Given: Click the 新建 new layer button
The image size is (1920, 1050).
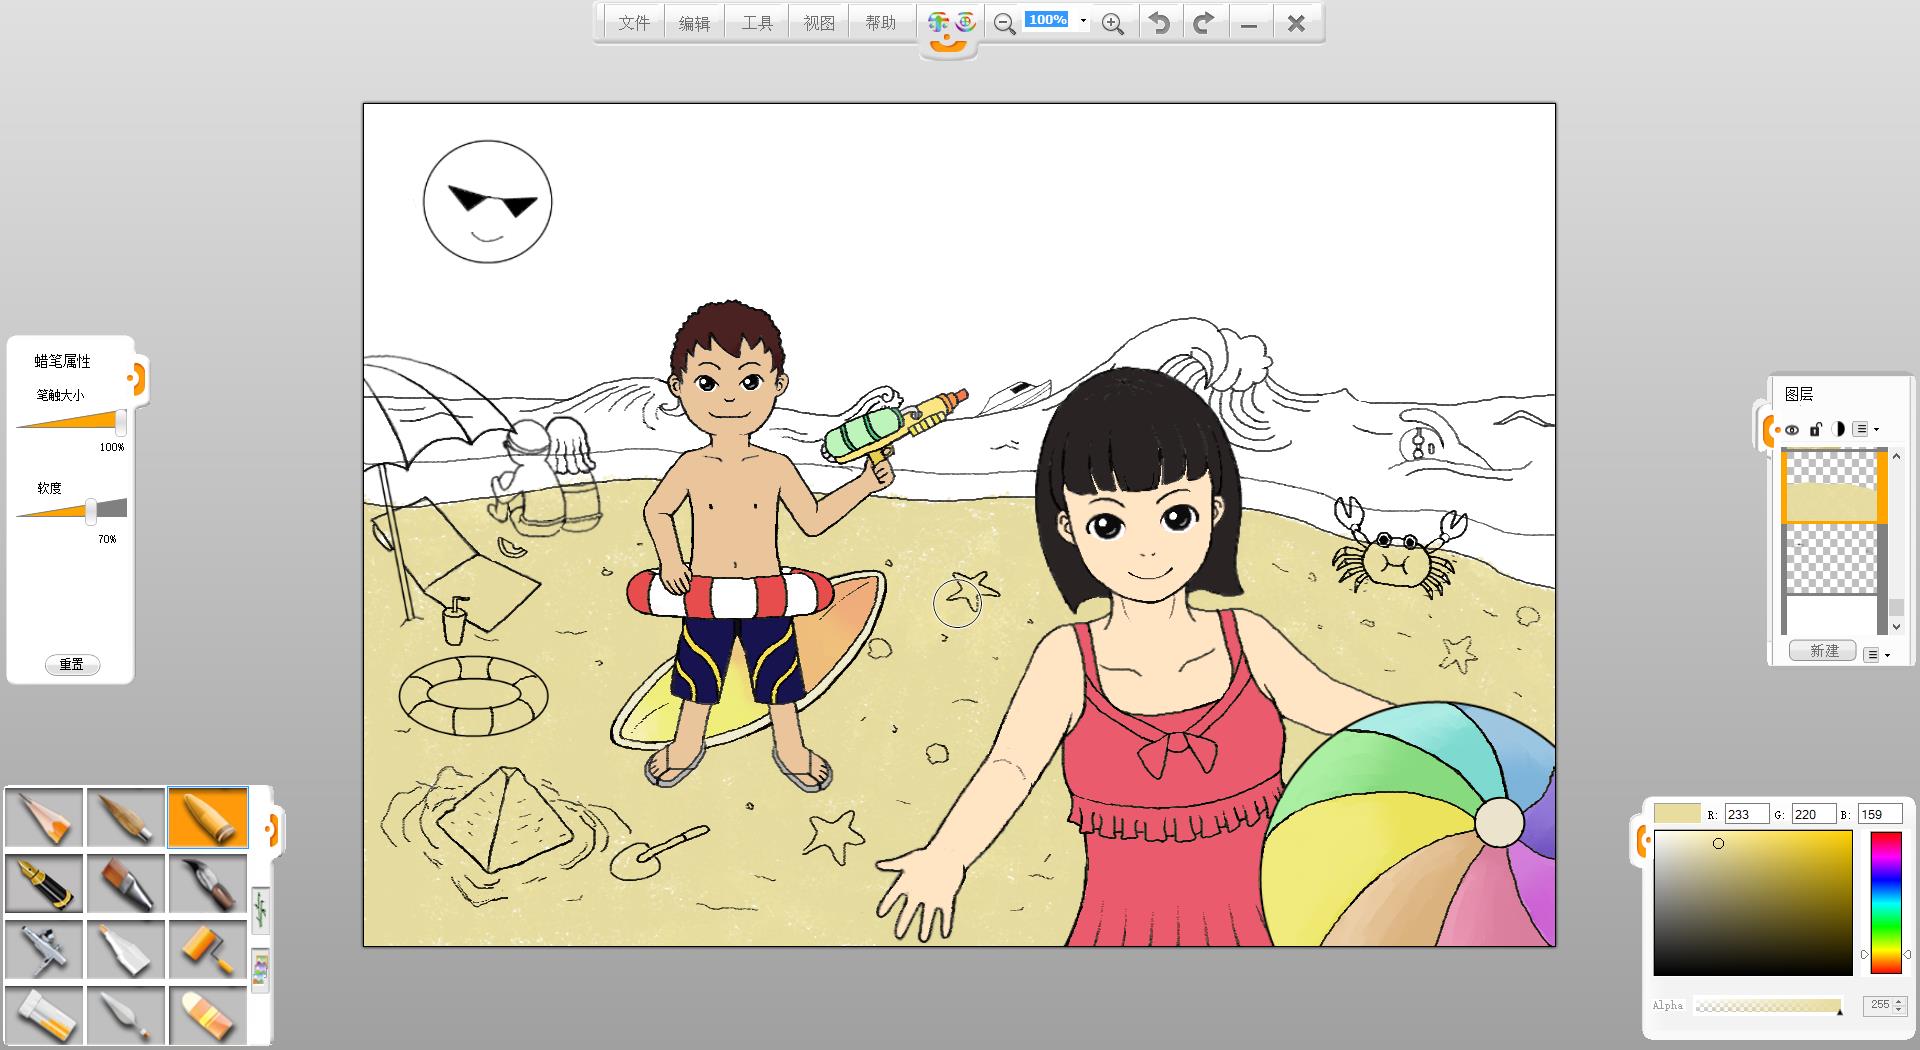Looking at the screenshot, I should 1823,651.
